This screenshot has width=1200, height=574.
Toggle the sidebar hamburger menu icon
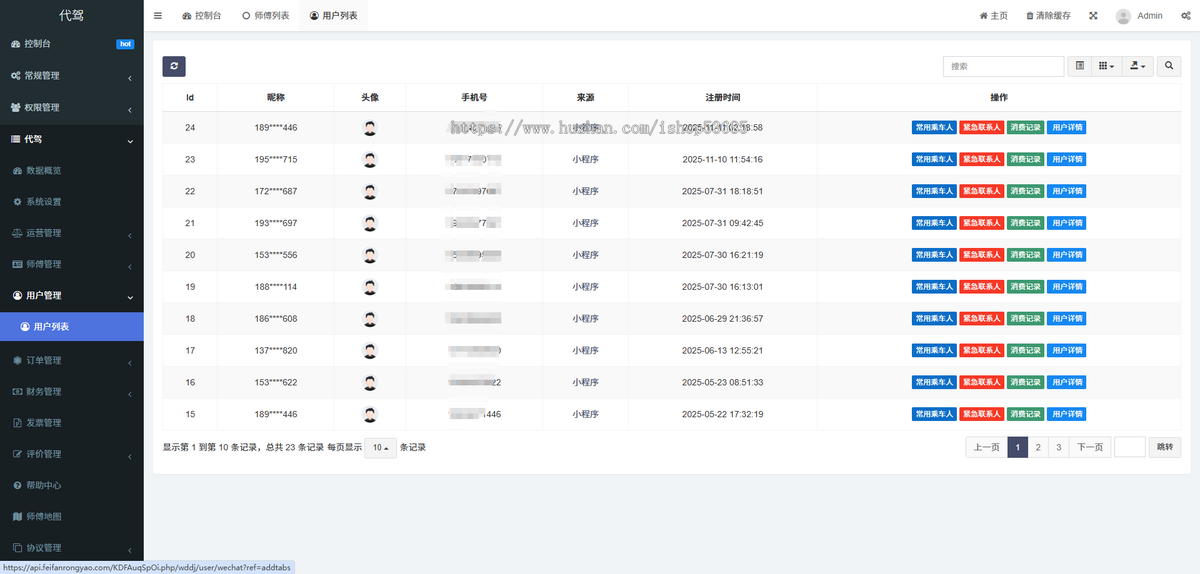click(x=158, y=16)
